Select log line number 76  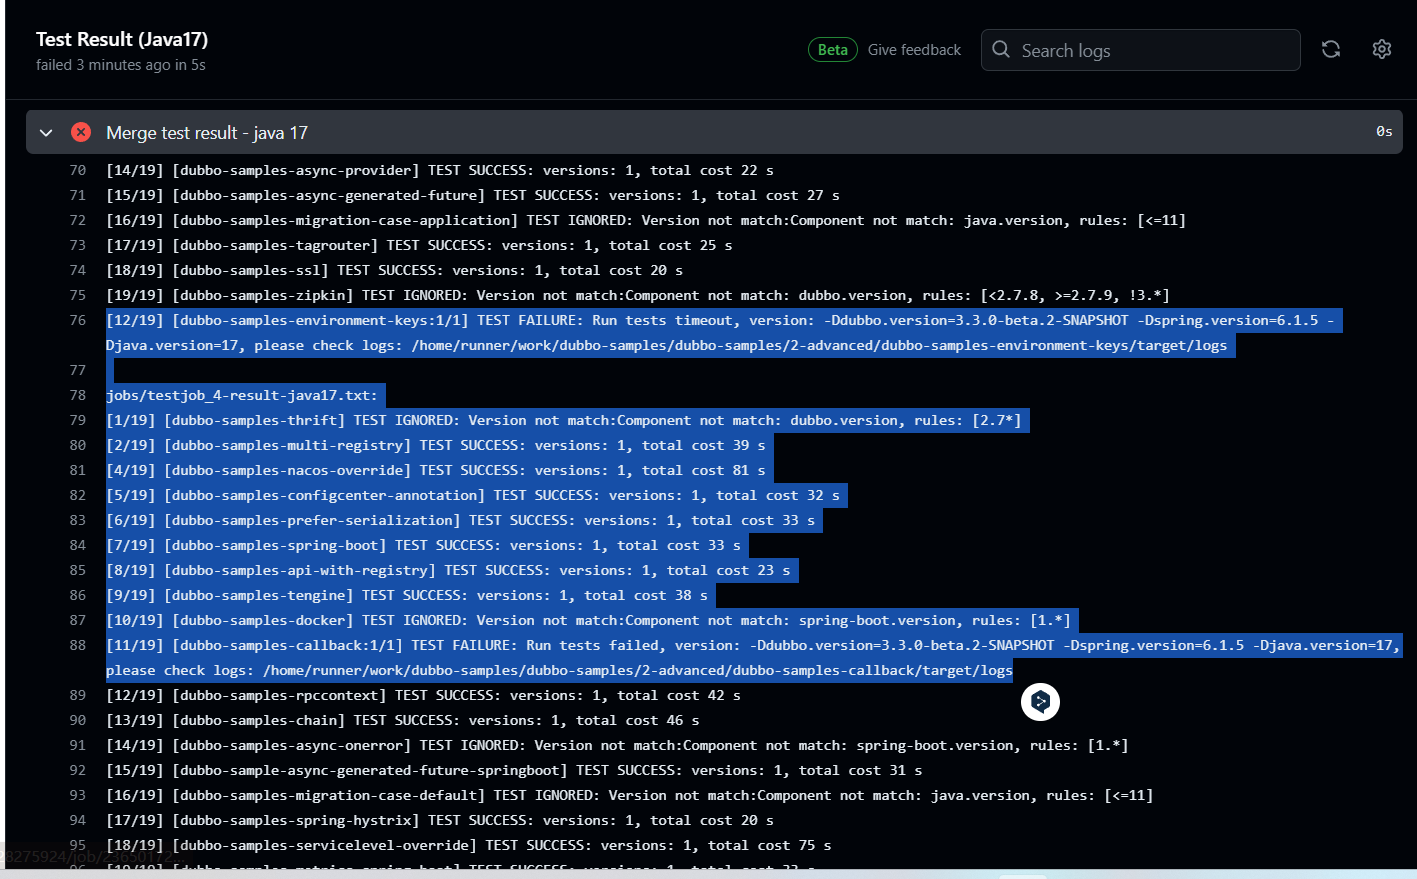[78, 320]
